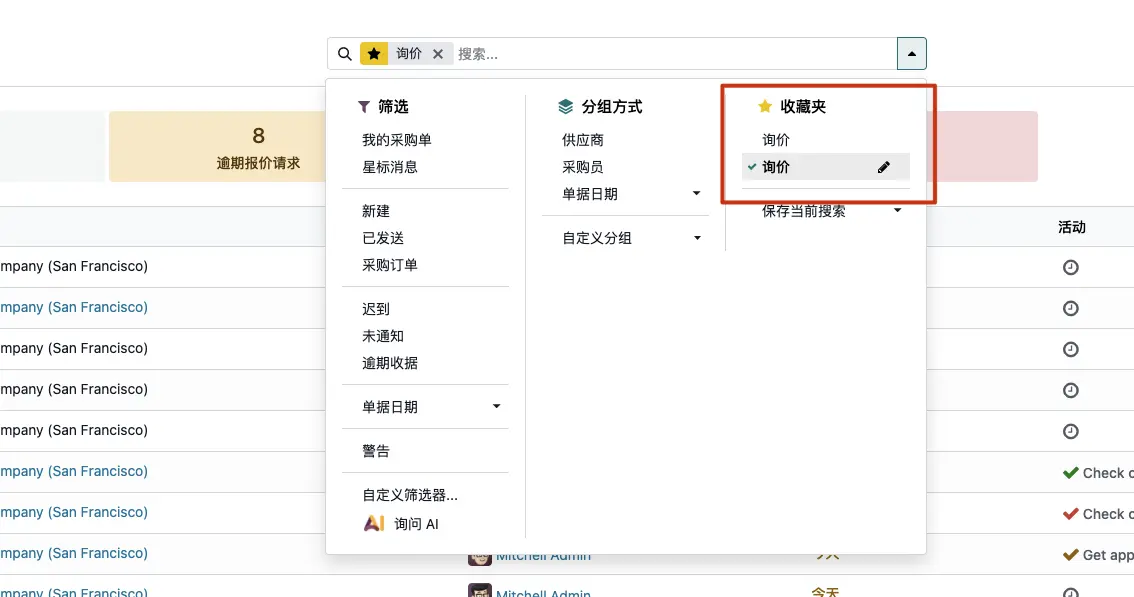Click the star icon next to 收藏夹
Screen dimensions: 1134x597
pyautogui.click(x=764, y=105)
